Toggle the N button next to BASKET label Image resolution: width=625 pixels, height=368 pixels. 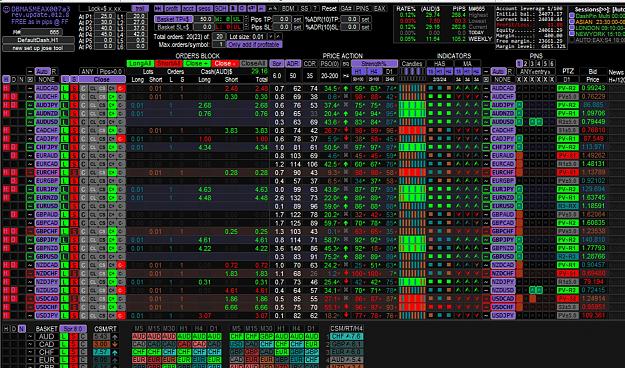(x=22, y=329)
